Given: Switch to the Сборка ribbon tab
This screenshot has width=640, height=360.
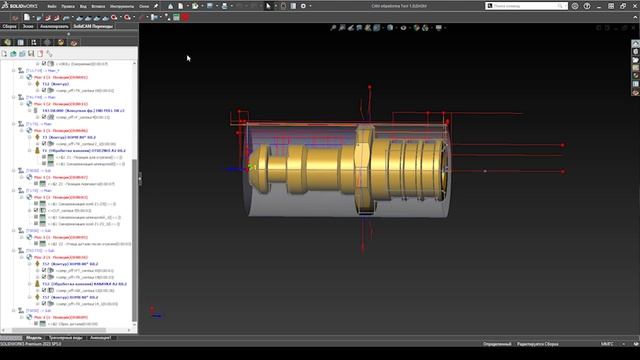Looking at the screenshot, I should [x=9, y=26].
